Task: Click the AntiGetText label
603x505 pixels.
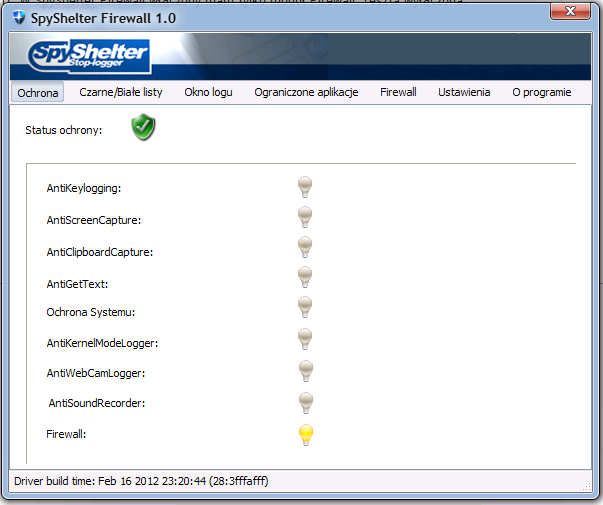Action: [77, 284]
